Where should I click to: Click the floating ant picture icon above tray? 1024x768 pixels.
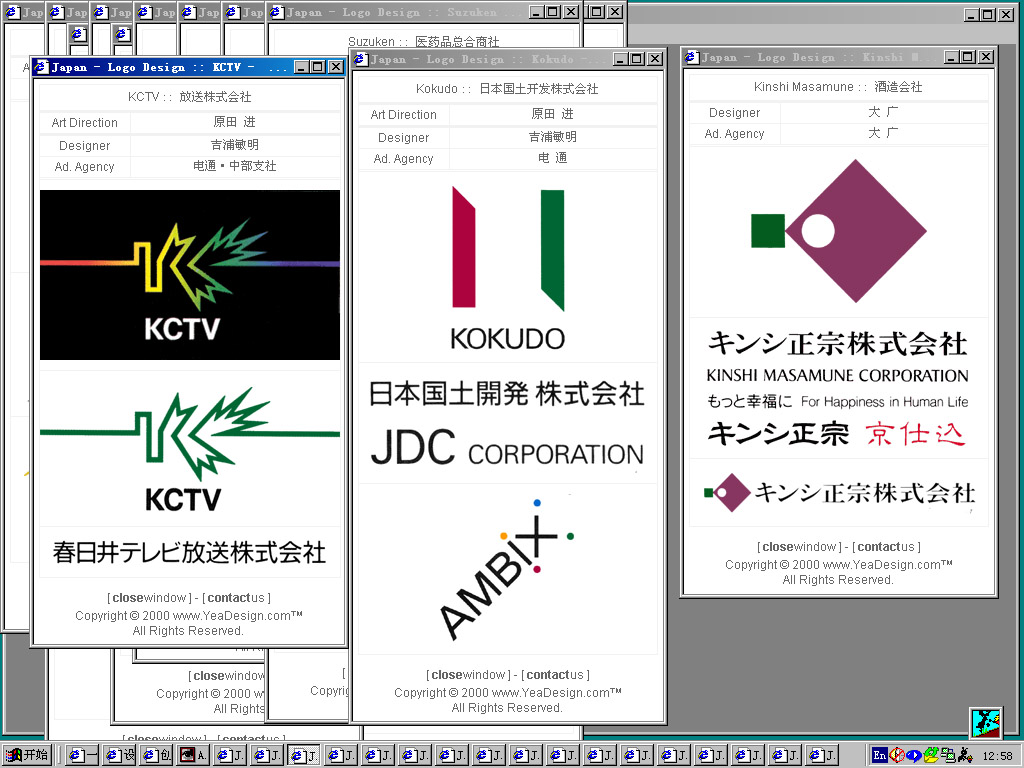[x=986, y=723]
